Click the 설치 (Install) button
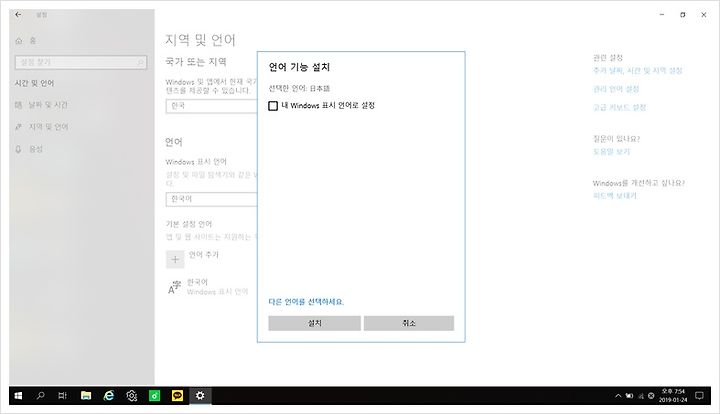Screen dimensions: 720x414 tap(315, 323)
